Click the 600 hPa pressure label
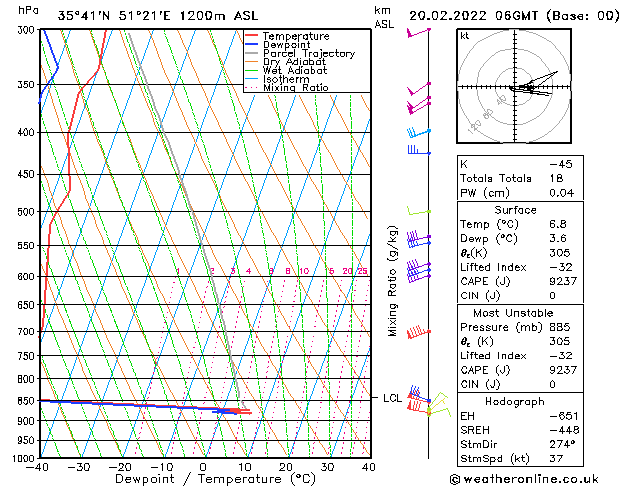 (28, 277)
